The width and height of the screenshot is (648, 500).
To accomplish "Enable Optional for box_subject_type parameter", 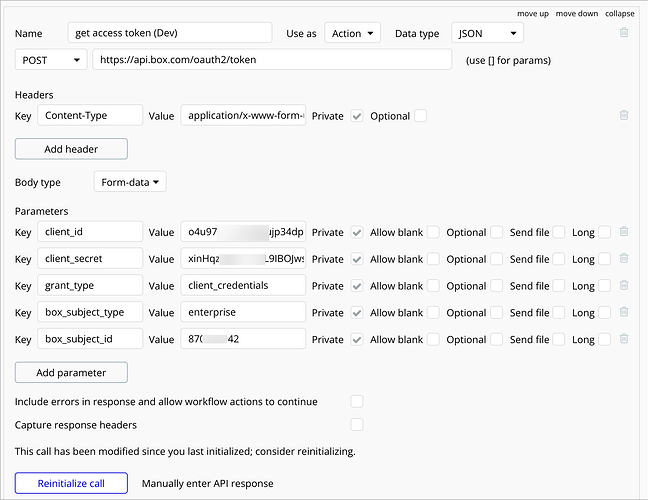I will 497,313.
